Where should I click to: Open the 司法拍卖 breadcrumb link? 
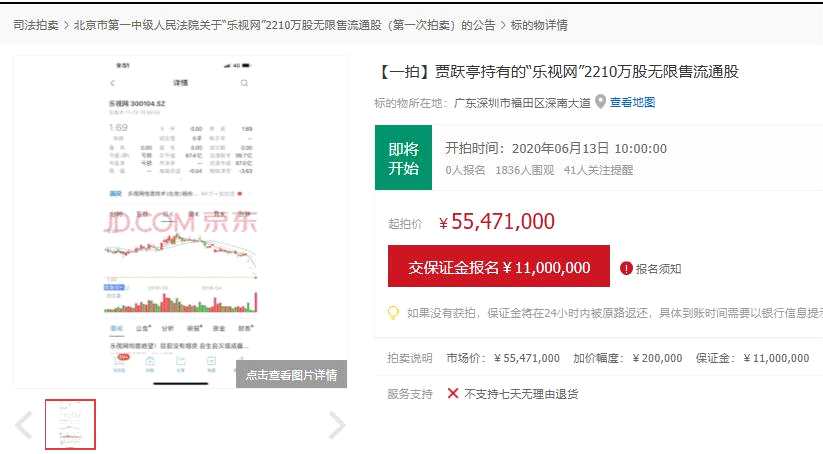(x=36, y=25)
